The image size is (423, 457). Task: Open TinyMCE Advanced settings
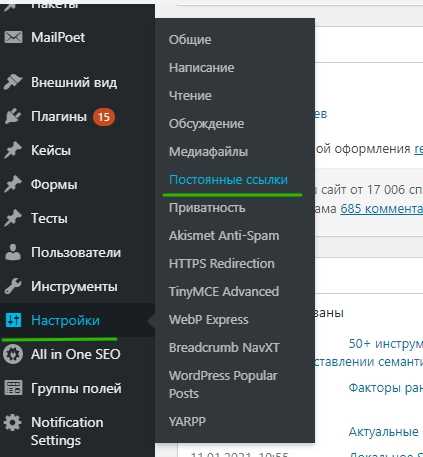[224, 291]
